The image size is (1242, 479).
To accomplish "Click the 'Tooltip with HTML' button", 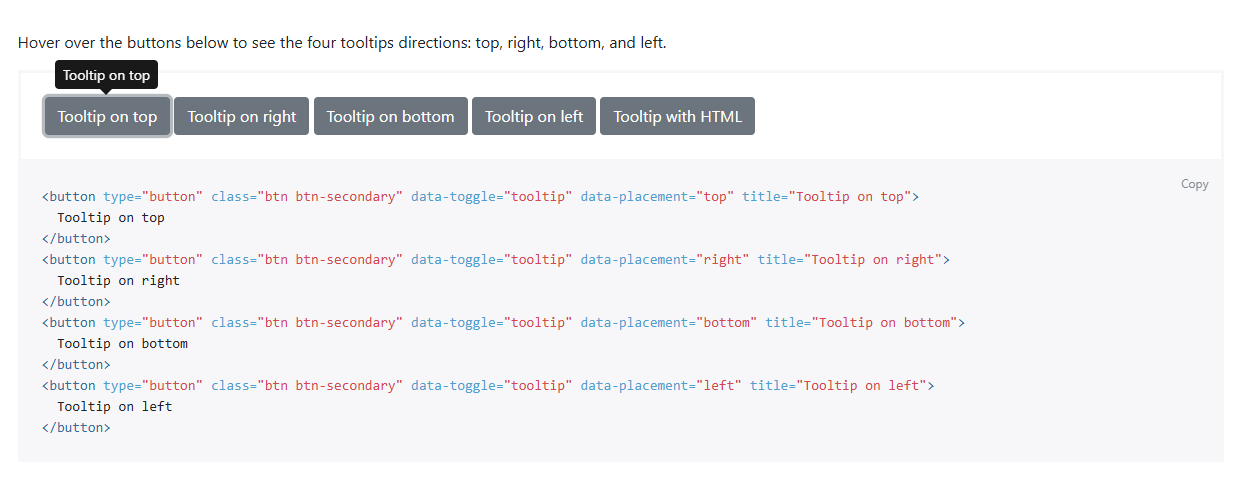I will click(677, 116).
